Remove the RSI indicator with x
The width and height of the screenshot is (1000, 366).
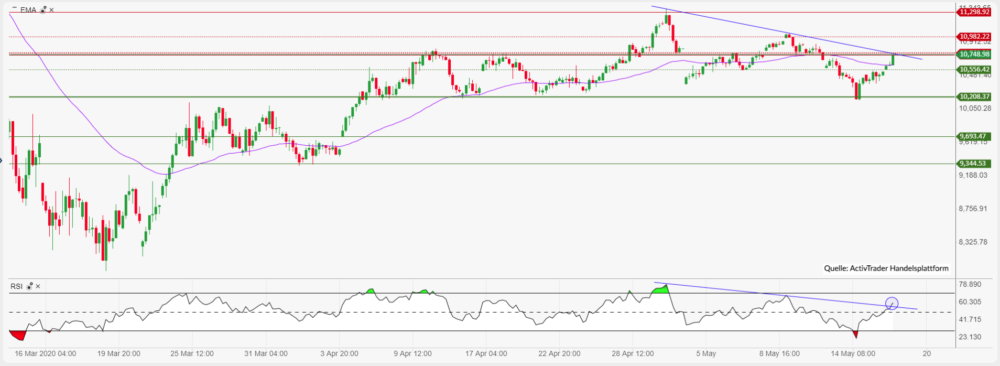[38, 286]
